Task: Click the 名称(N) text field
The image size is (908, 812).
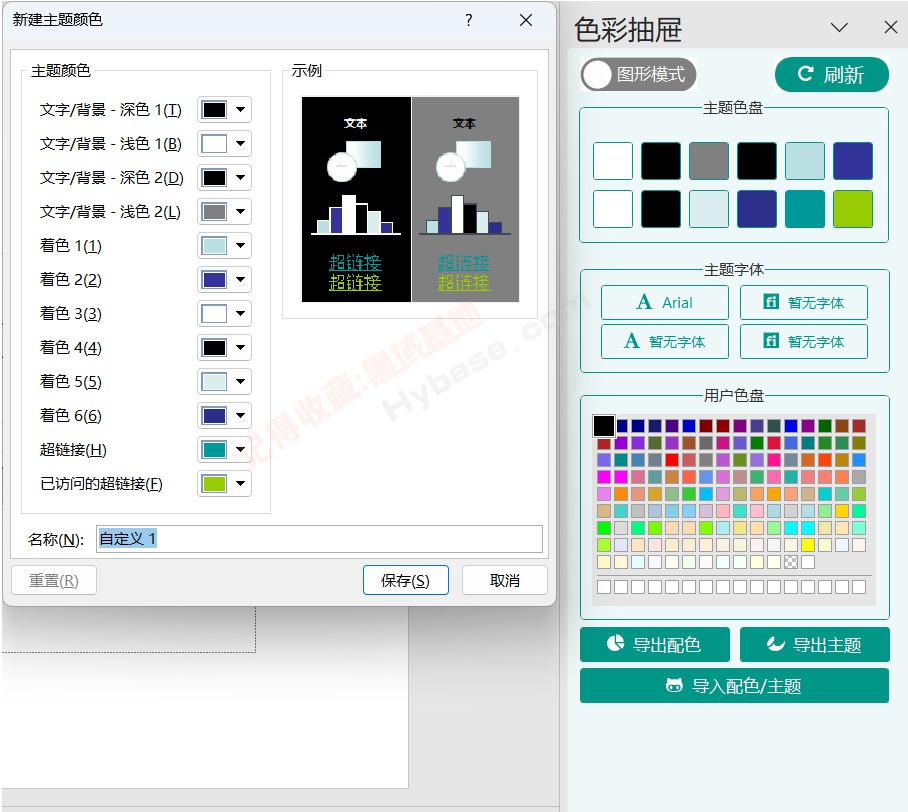Action: coord(319,539)
